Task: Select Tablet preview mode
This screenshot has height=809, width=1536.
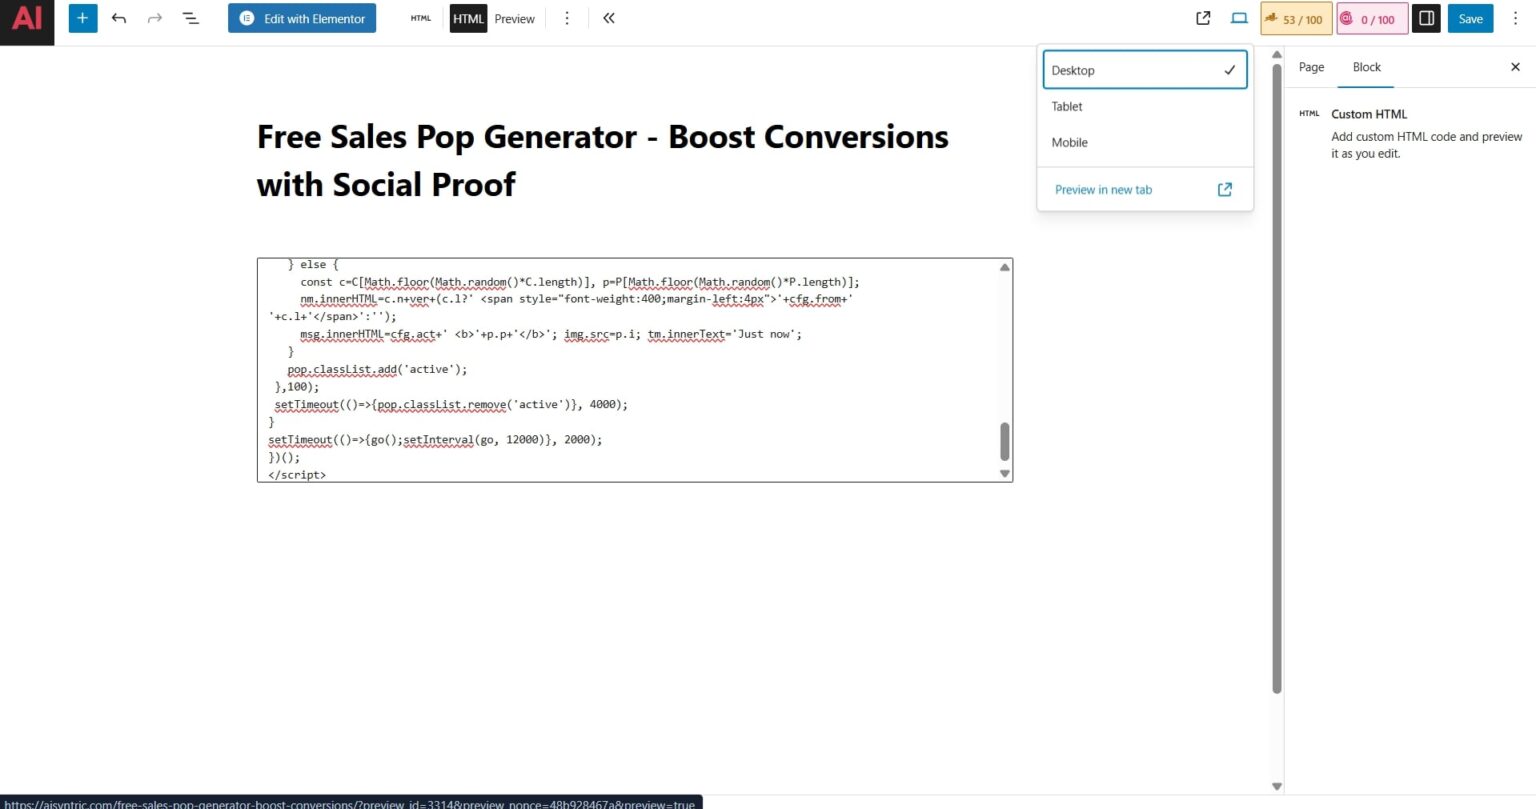Action: point(1066,106)
